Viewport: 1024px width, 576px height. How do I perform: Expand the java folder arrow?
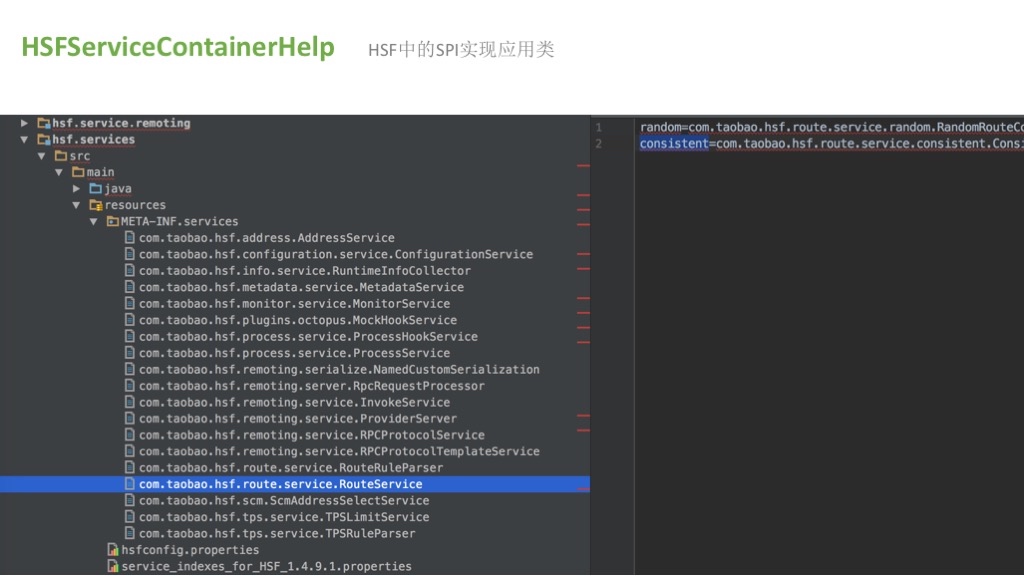(x=76, y=189)
